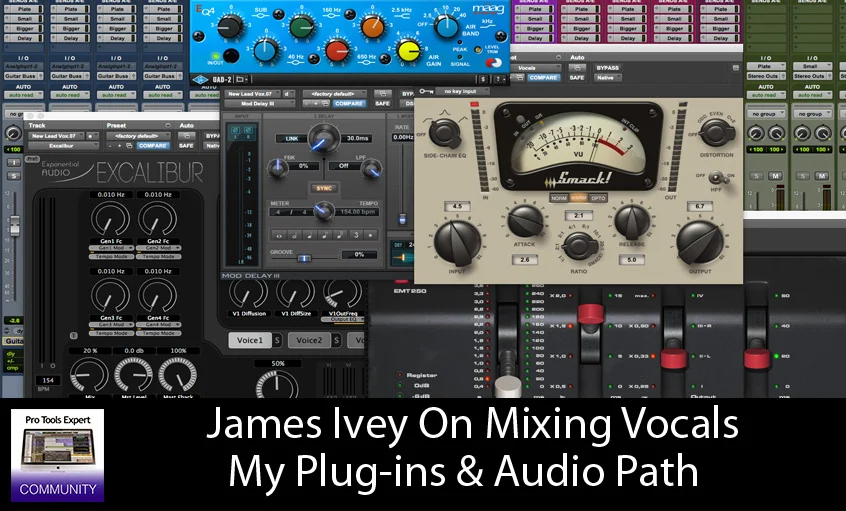Enable dotted note modifier in Mod Delay III

[x=371, y=235]
